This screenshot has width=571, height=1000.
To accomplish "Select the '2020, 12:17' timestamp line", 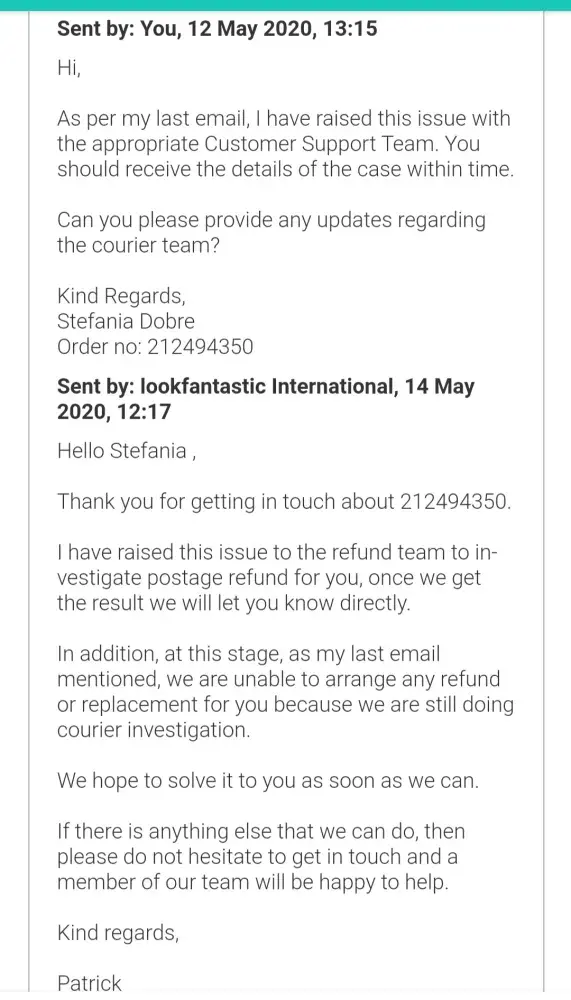I will click(114, 412).
